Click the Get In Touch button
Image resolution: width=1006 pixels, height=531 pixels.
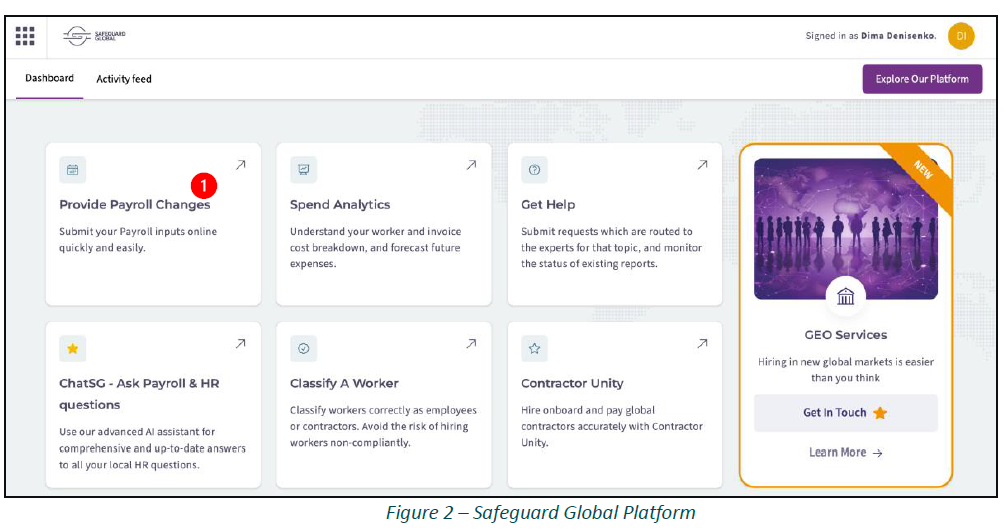click(x=846, y=413)
